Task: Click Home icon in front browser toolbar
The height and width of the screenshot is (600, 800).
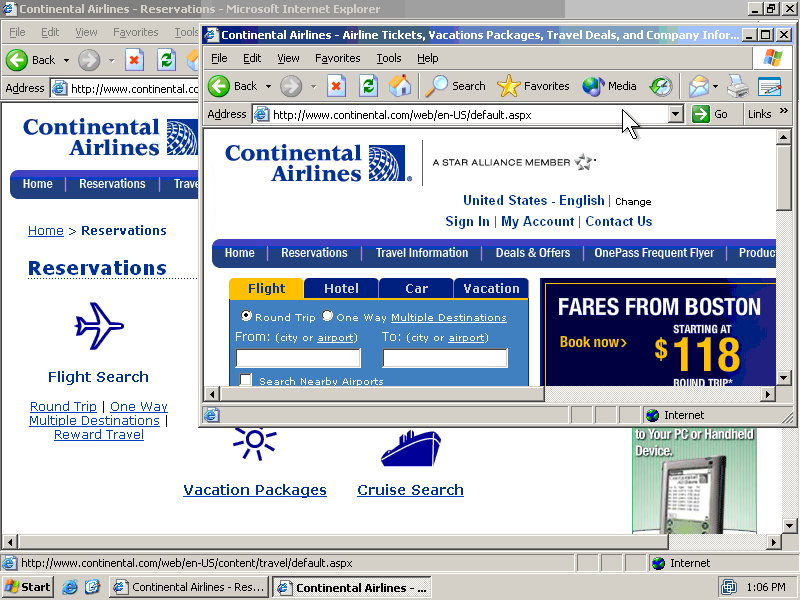Action: click(399, 86)
